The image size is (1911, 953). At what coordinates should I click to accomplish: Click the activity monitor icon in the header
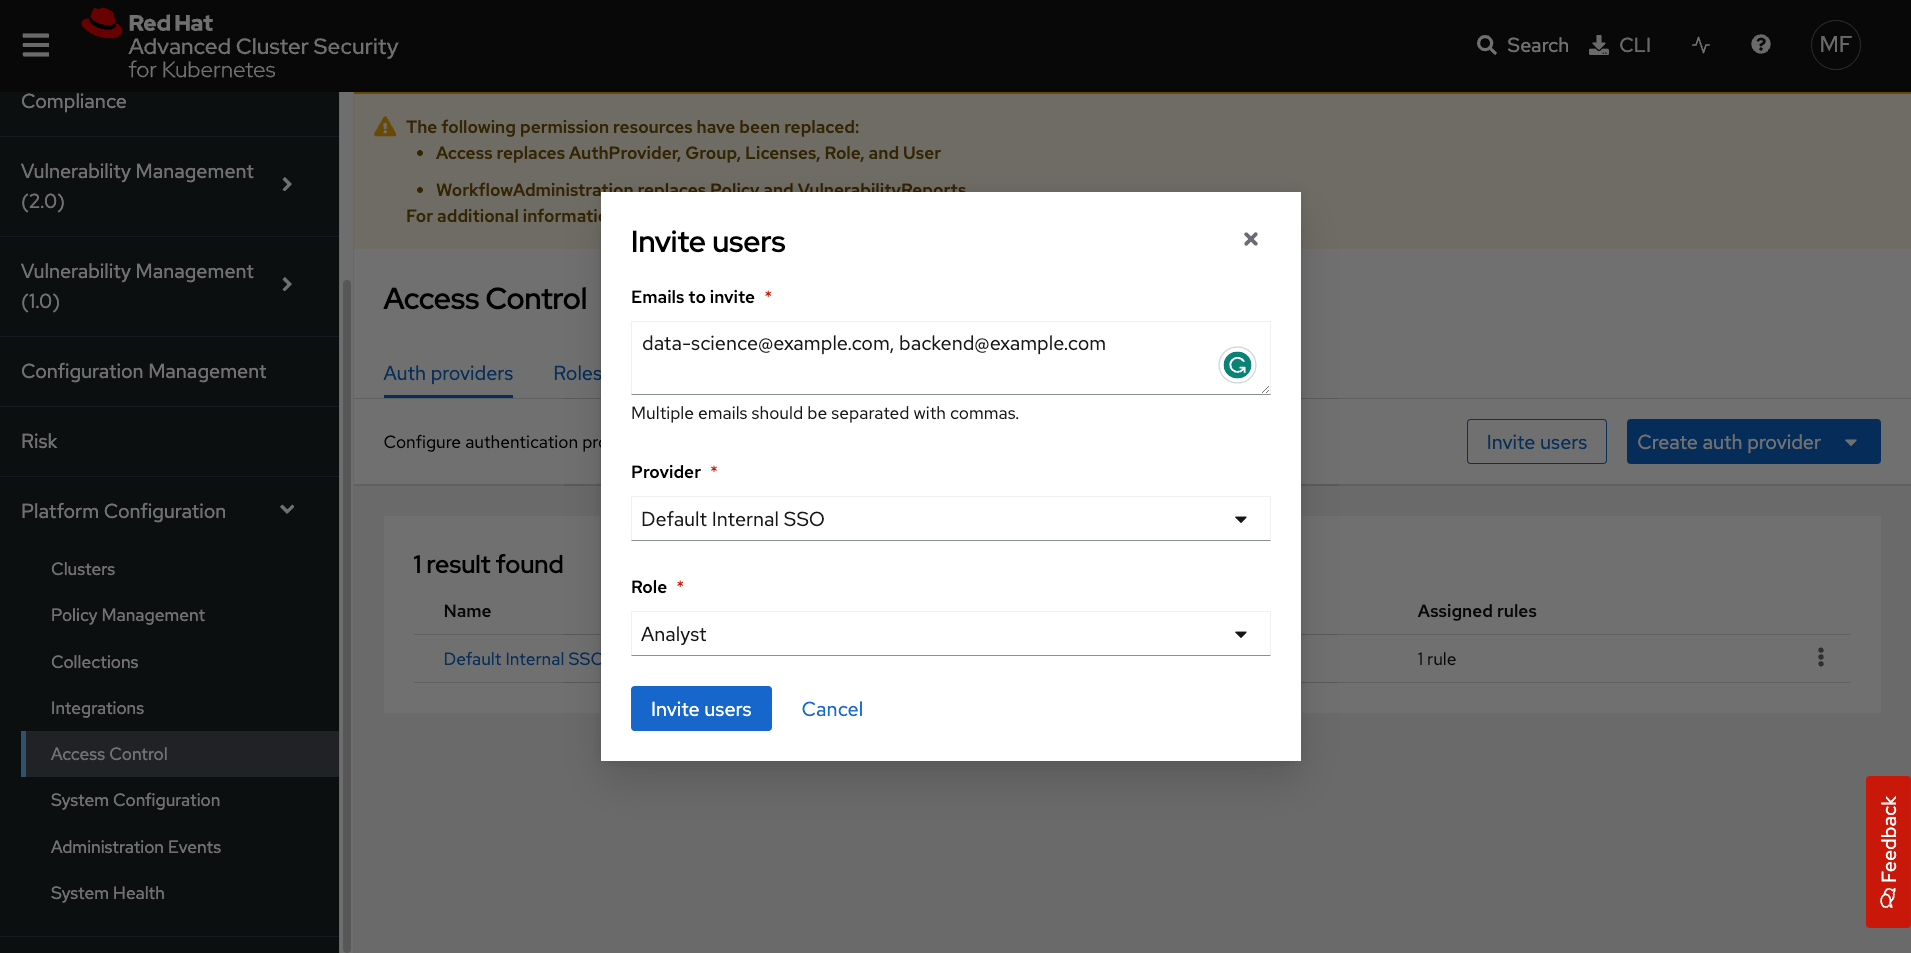coord(1700,45)
